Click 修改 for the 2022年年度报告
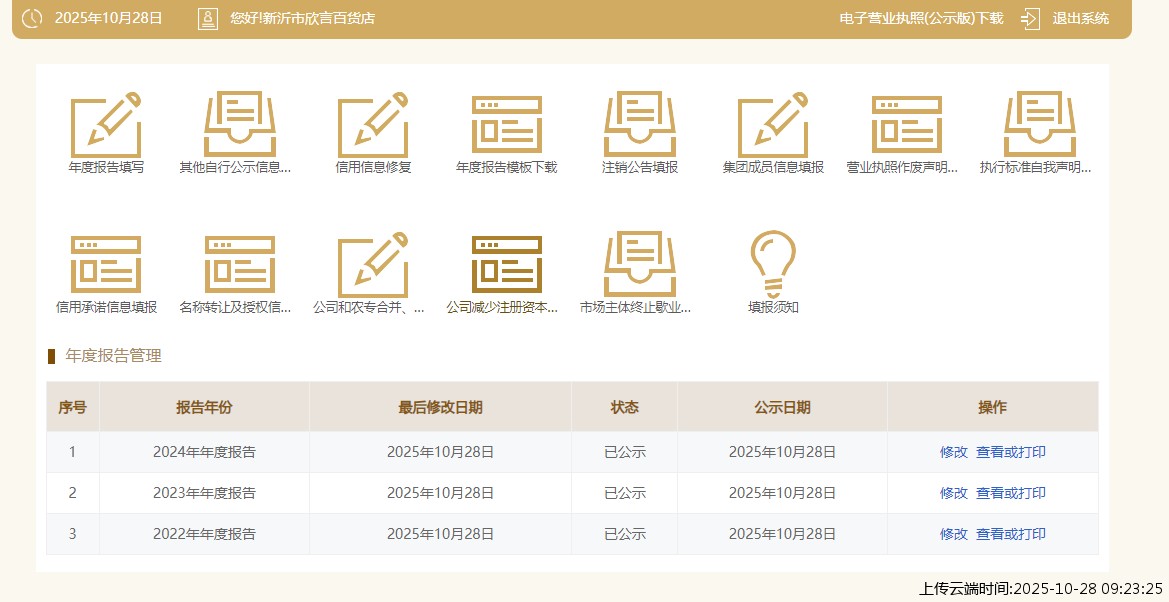This screenshot has width=1169, height=602. (x=953, y=534)
